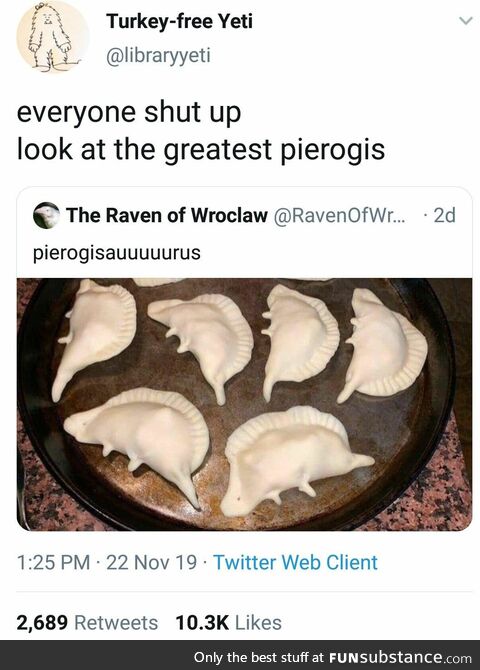Open Turkey-free Yeti profile avatar

click(53, 37)
